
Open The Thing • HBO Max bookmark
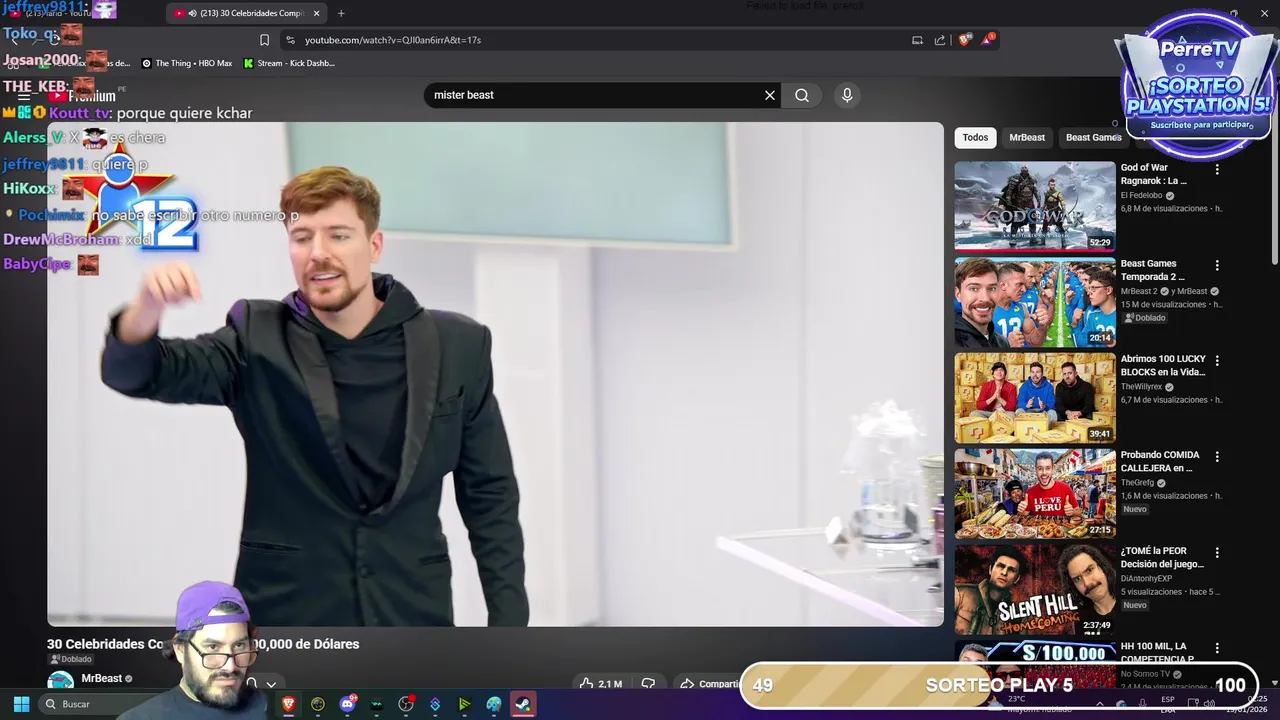click(x=187, y=63)
